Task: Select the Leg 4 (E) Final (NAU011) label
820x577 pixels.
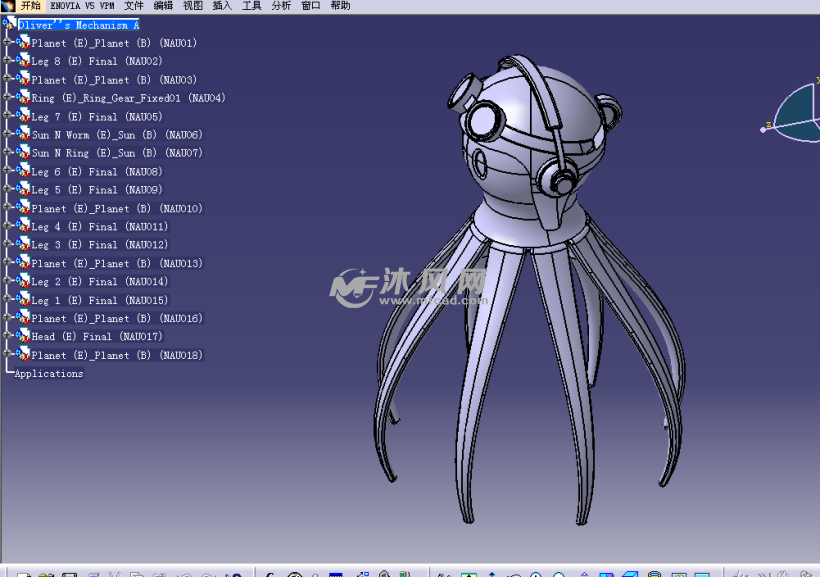Action: coord(99,227)
